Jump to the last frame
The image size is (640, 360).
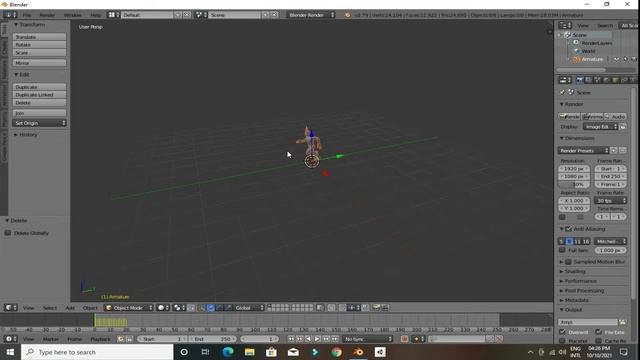coord(335,339)
